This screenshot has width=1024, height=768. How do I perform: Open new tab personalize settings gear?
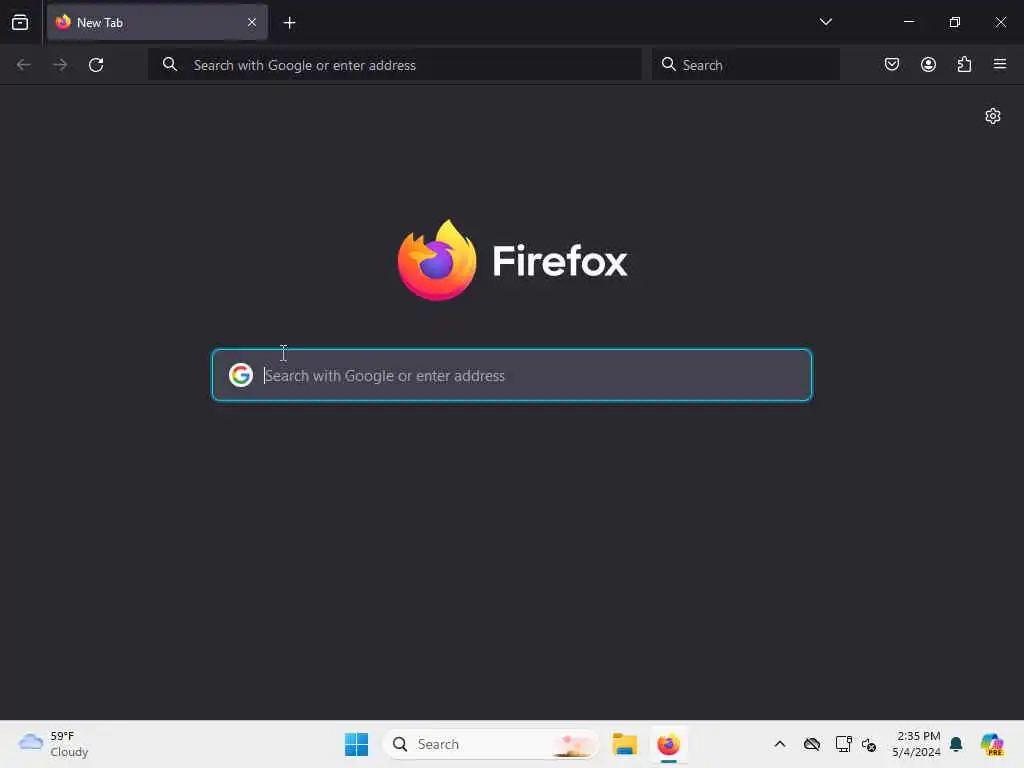coord(993,116)
